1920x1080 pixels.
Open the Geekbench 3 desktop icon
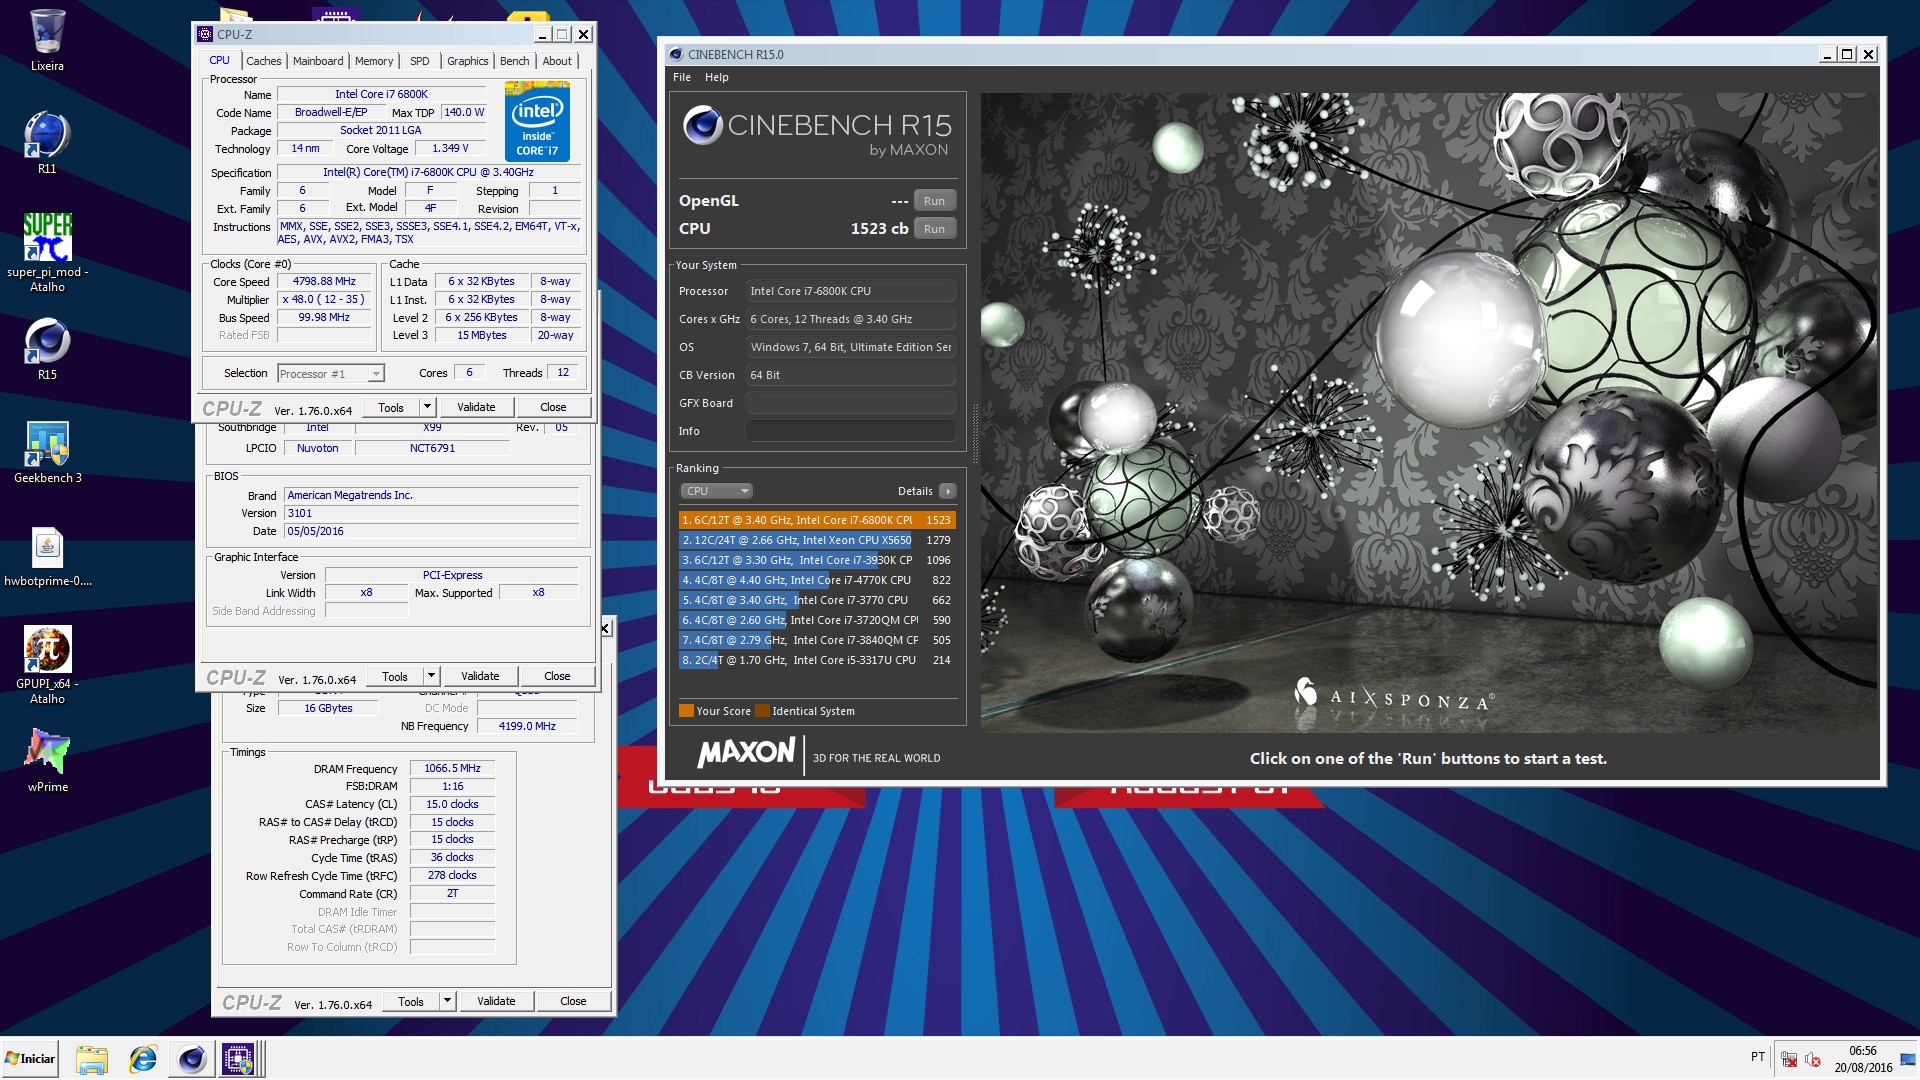[x=47, y=445]
